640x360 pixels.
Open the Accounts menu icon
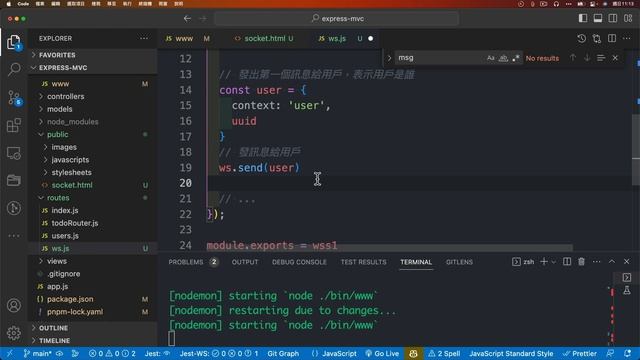coord(14,305)
